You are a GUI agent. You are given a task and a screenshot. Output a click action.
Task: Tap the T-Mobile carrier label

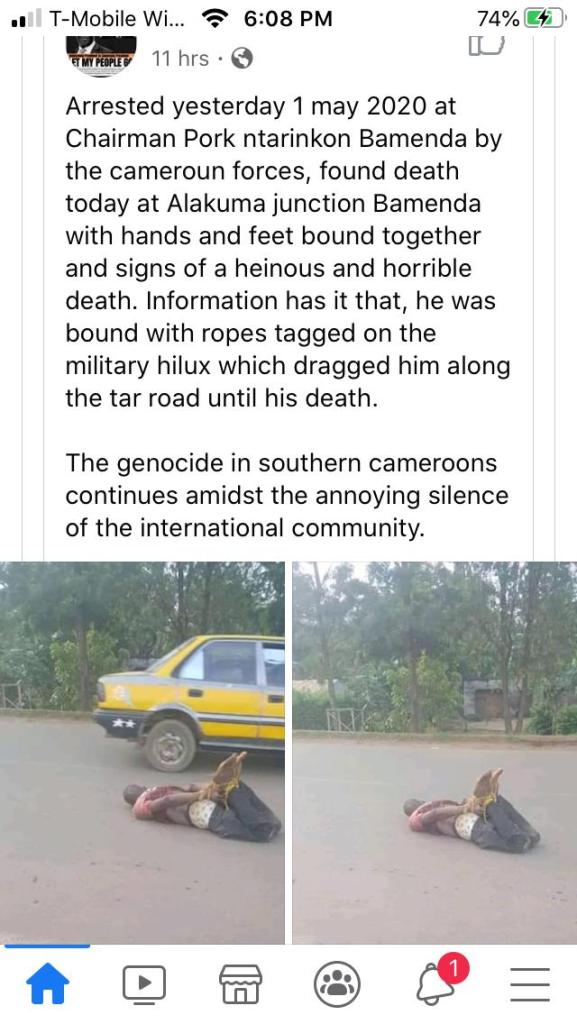pos(117,19)
